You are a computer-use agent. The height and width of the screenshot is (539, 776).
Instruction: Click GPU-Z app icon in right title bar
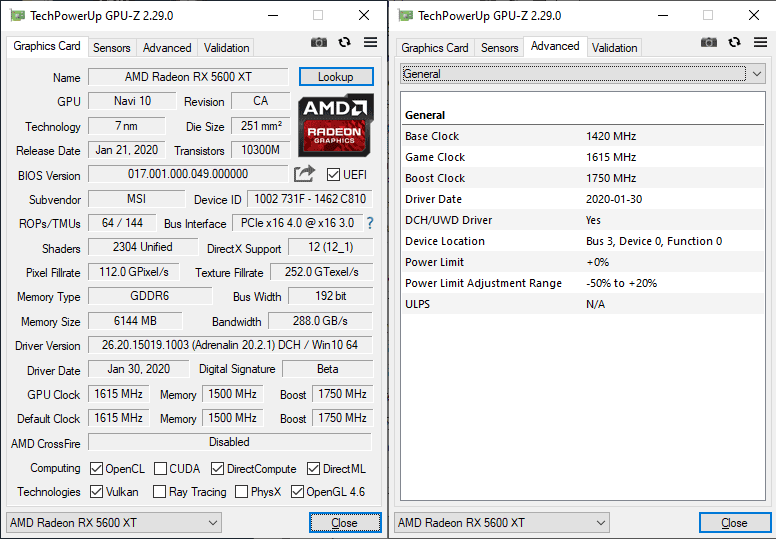click(x=406, y=16)
